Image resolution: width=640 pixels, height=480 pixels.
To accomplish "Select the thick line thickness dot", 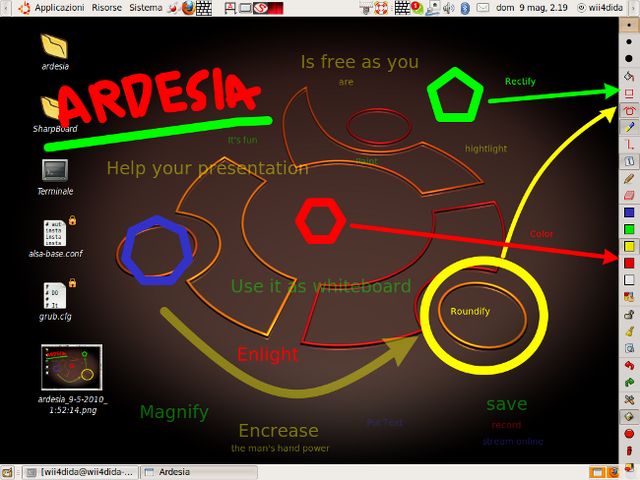I will (x=629, y=59).
